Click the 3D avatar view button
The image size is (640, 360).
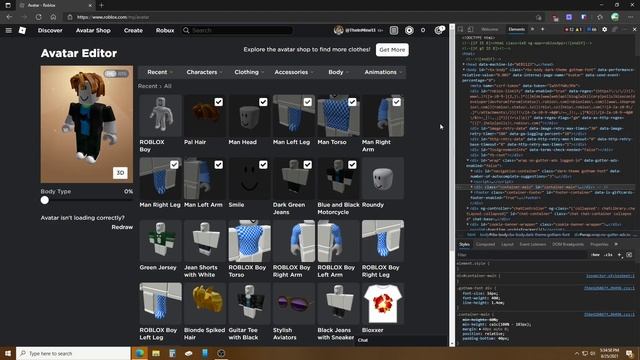point(120,173)
